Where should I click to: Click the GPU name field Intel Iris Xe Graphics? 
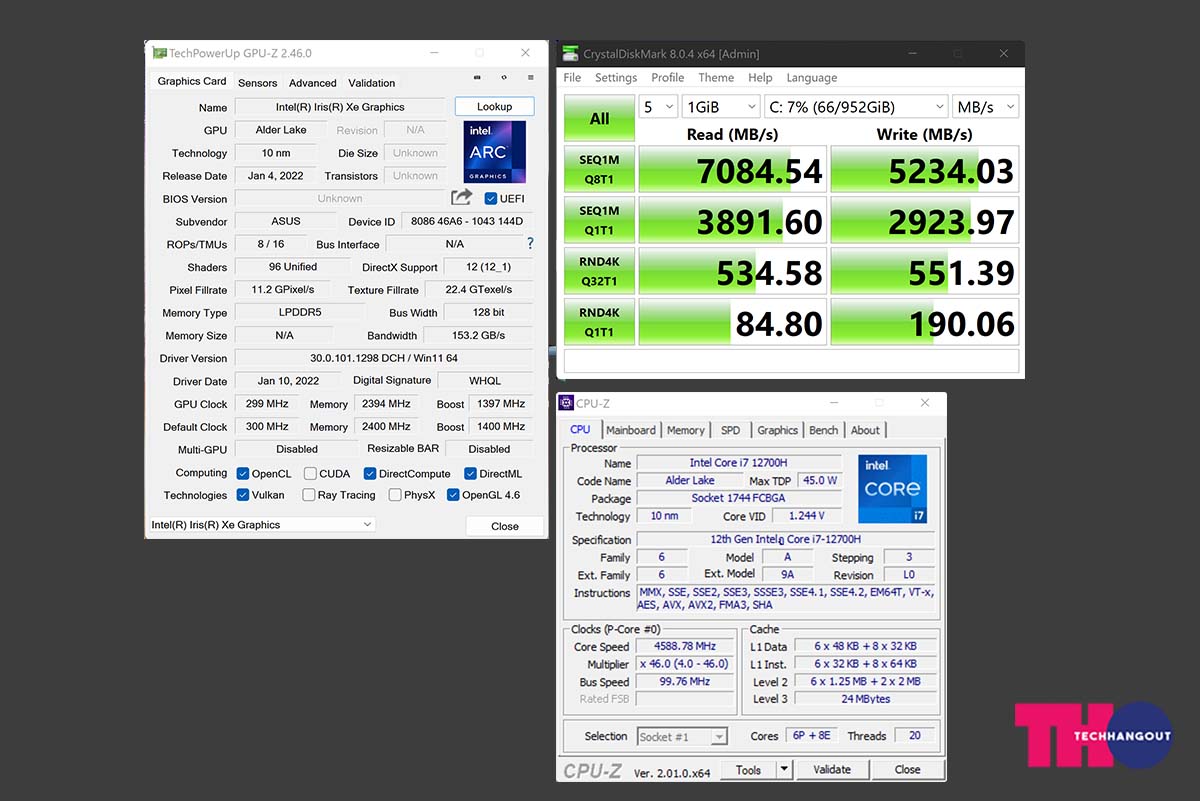pos(340,107)
